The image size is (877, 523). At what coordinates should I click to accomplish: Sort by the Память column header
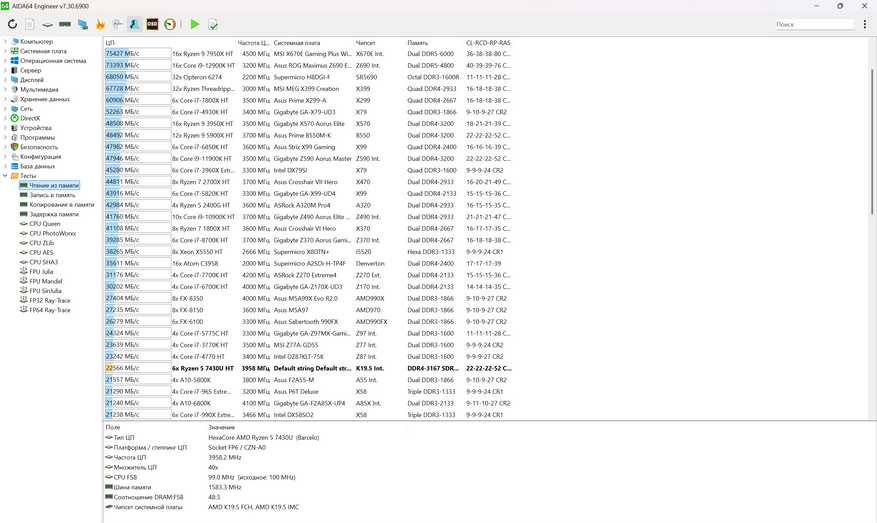[435, 43]
